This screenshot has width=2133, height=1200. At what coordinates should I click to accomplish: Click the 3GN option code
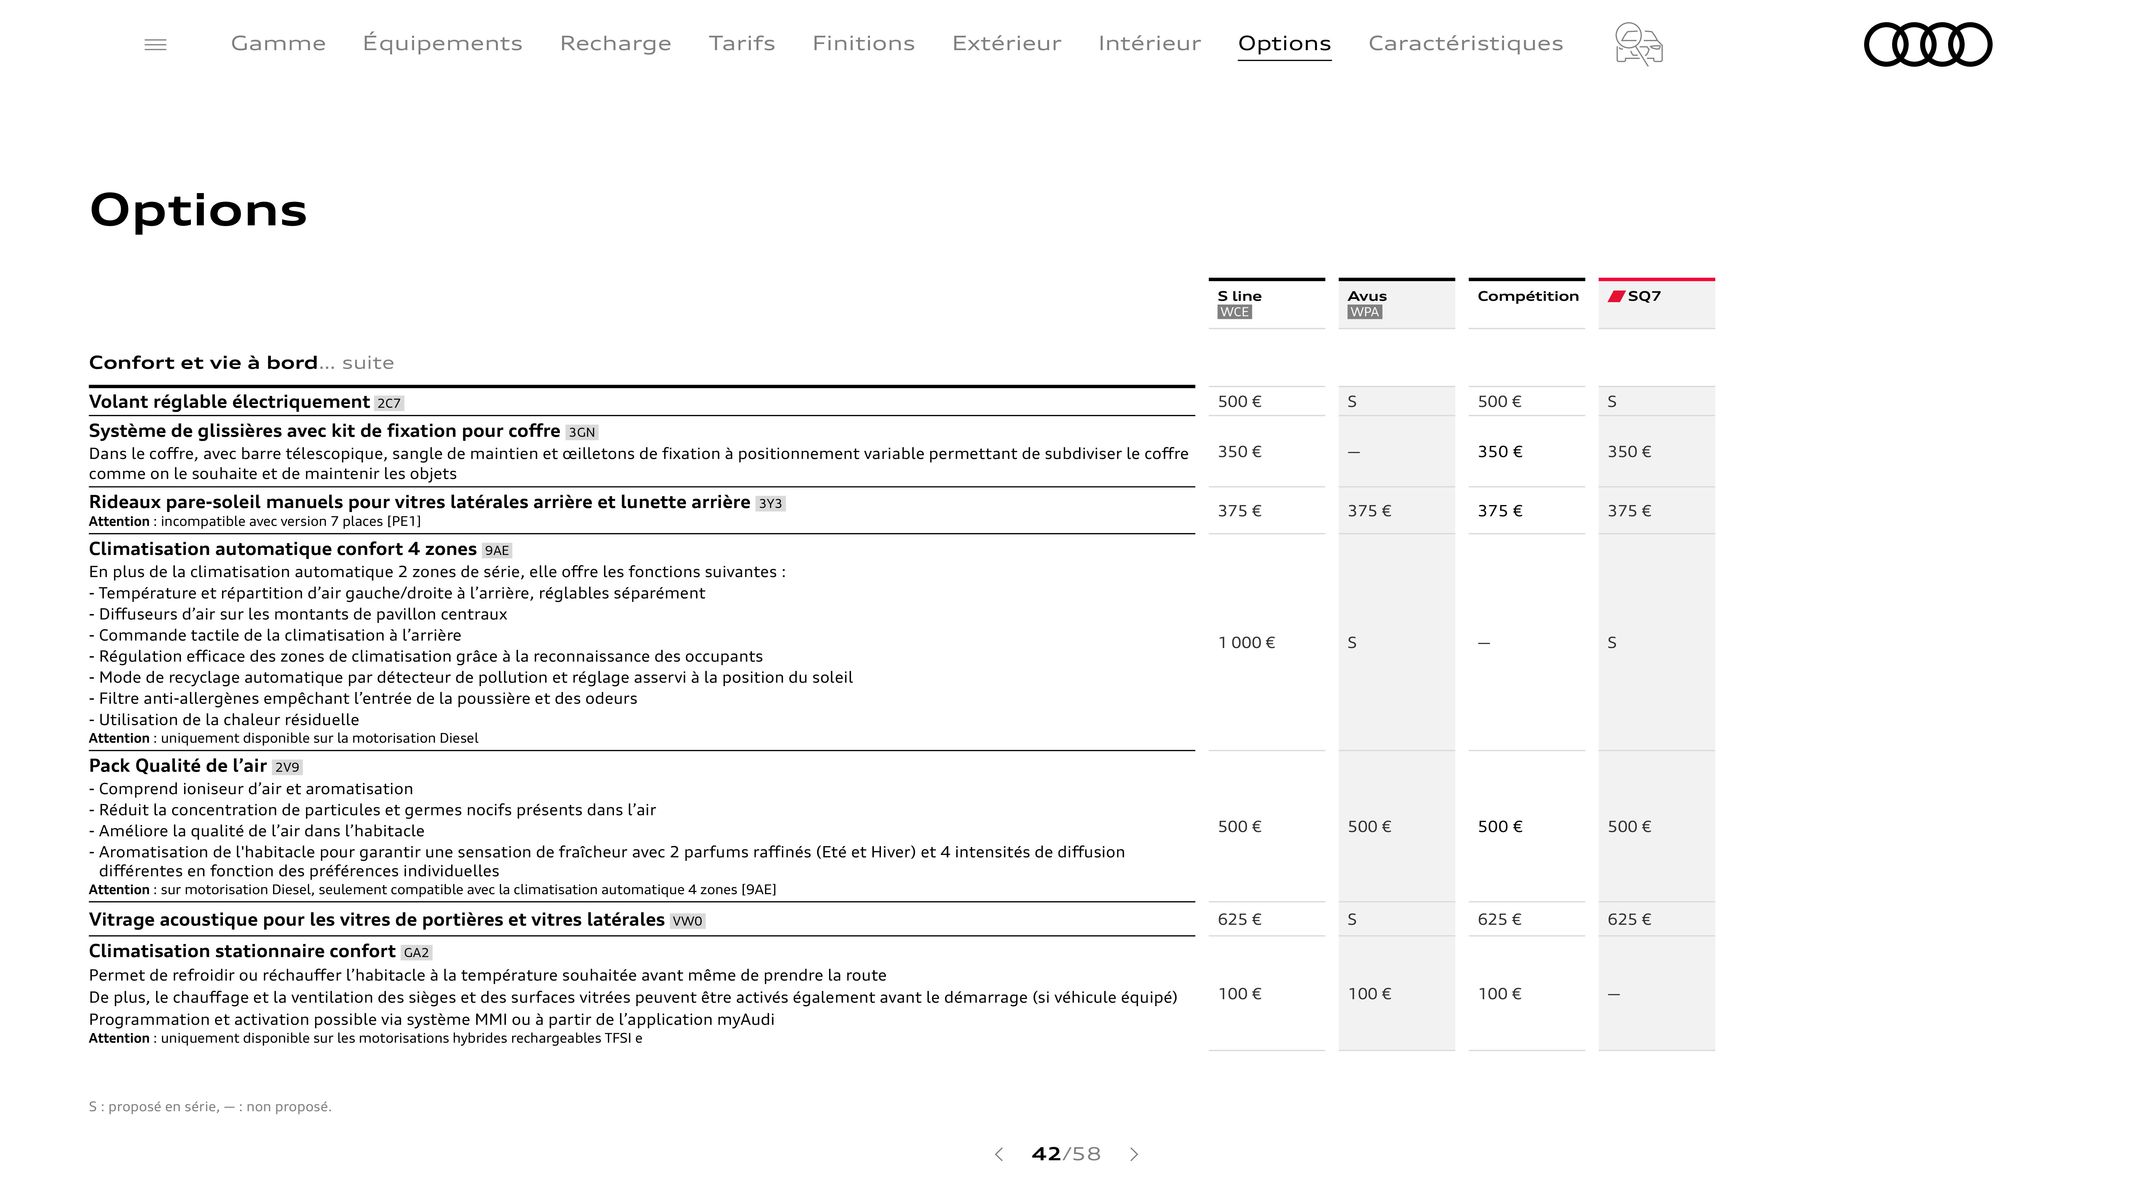pyautogui.click(x=581, y=432)
